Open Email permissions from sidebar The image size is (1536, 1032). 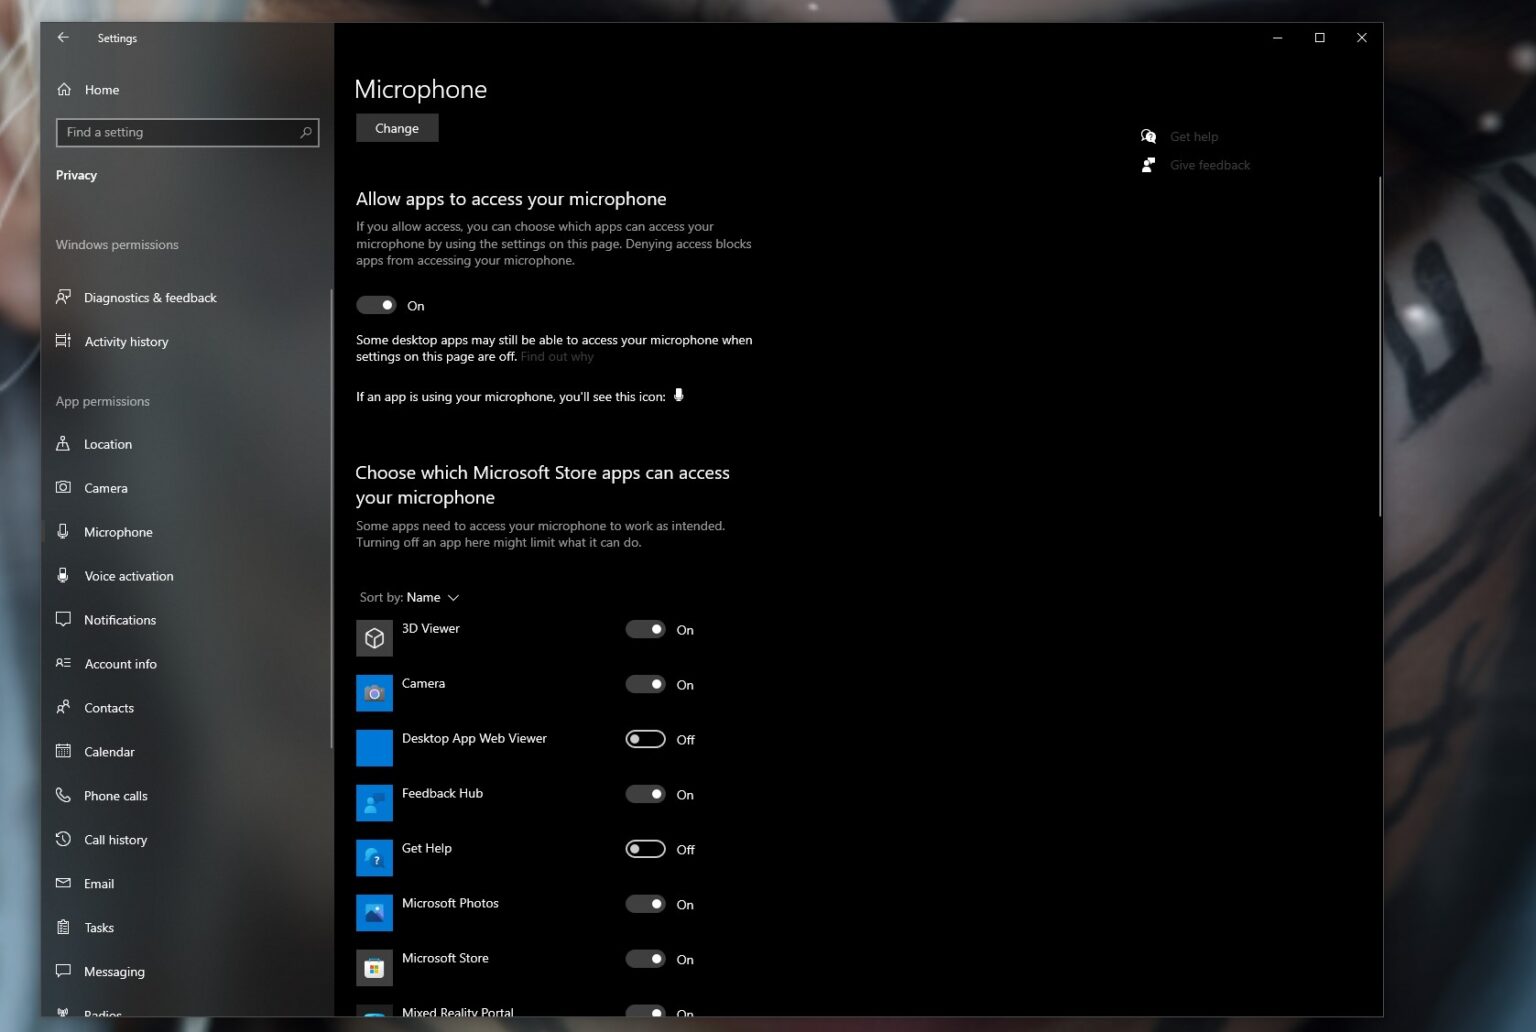(x=99, y=884)
